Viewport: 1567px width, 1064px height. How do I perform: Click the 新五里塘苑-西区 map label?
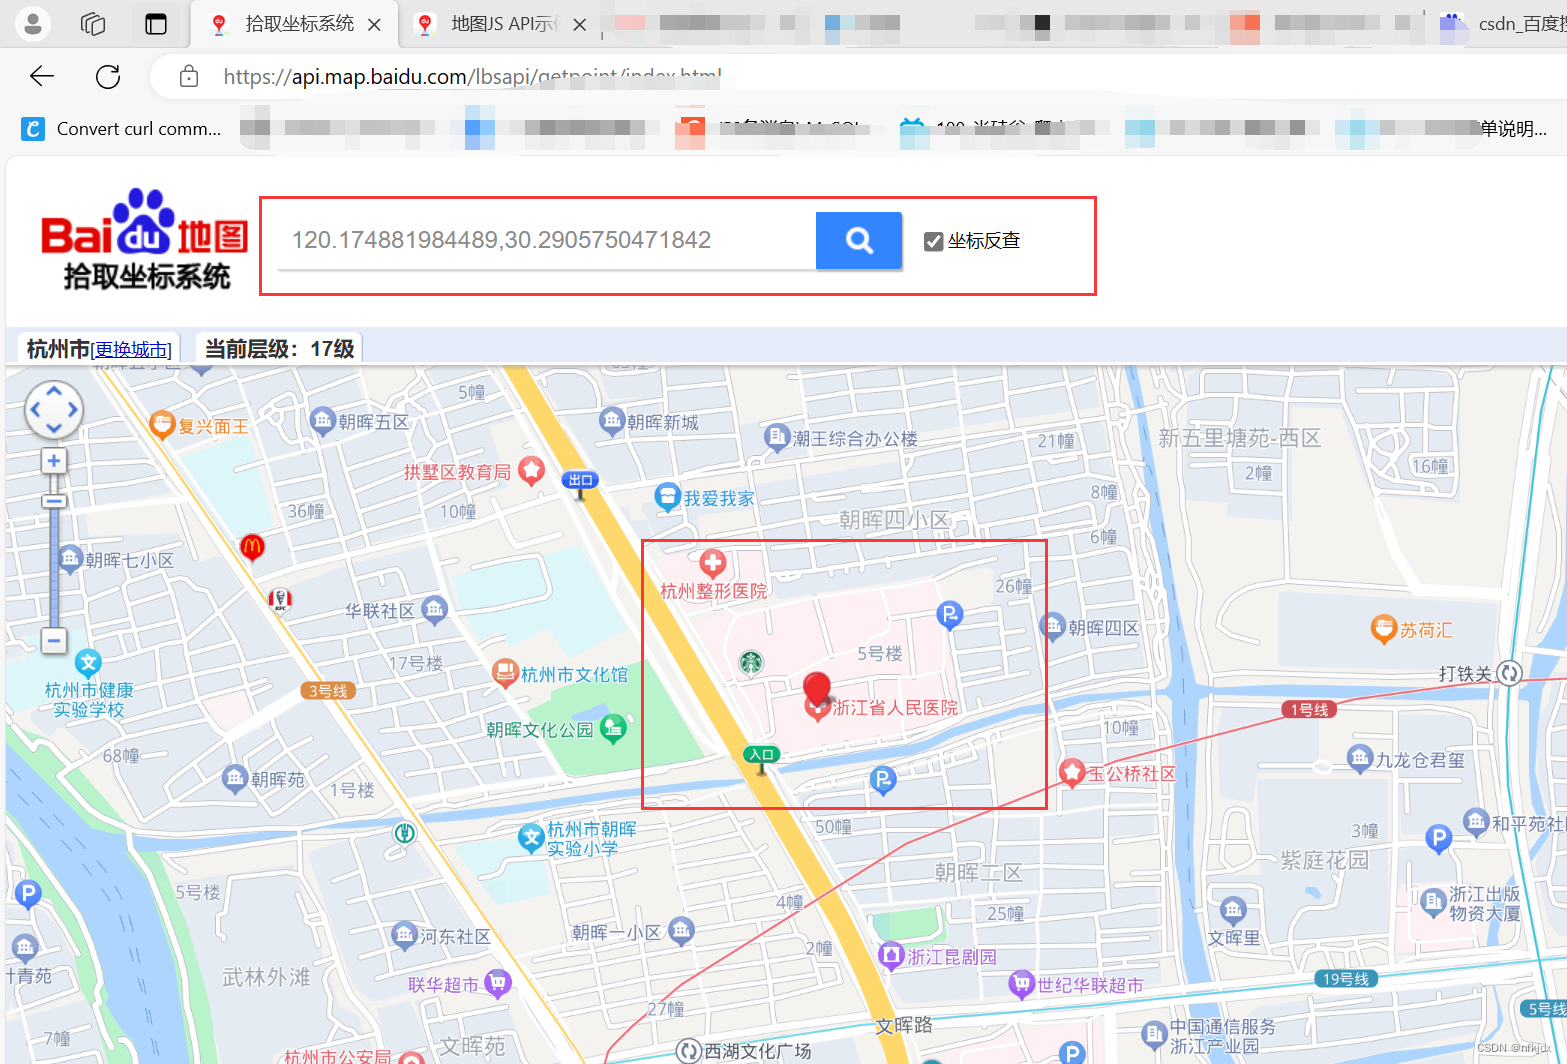pos(1240,437)
